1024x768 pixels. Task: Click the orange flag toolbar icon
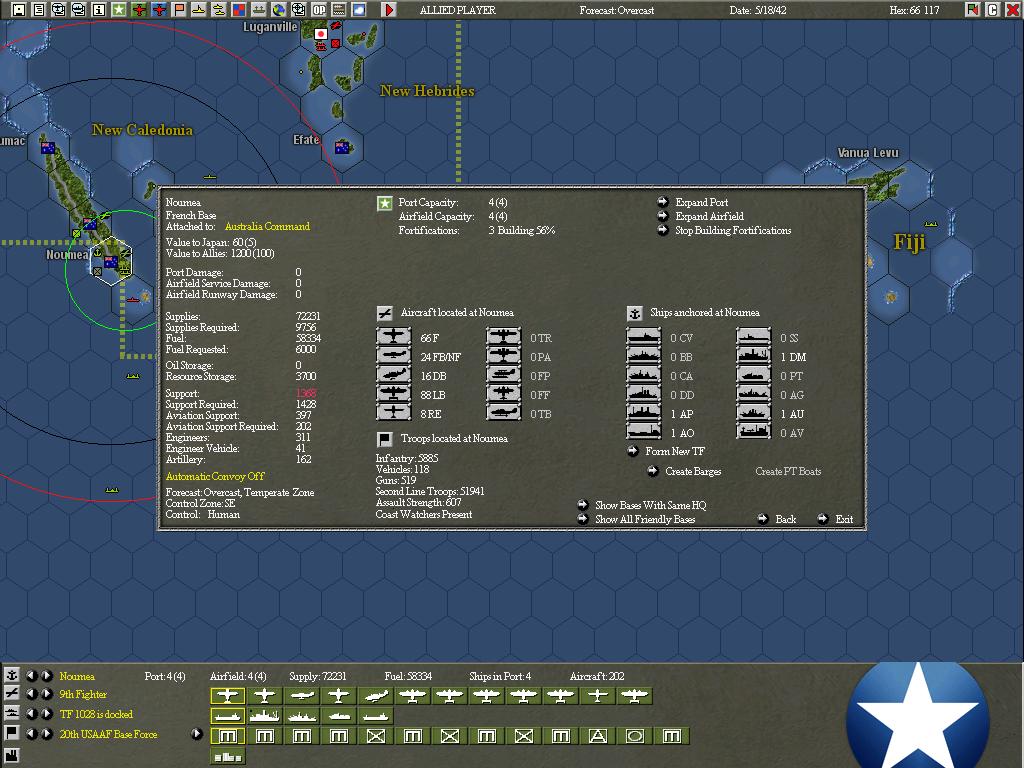[179, 9]
